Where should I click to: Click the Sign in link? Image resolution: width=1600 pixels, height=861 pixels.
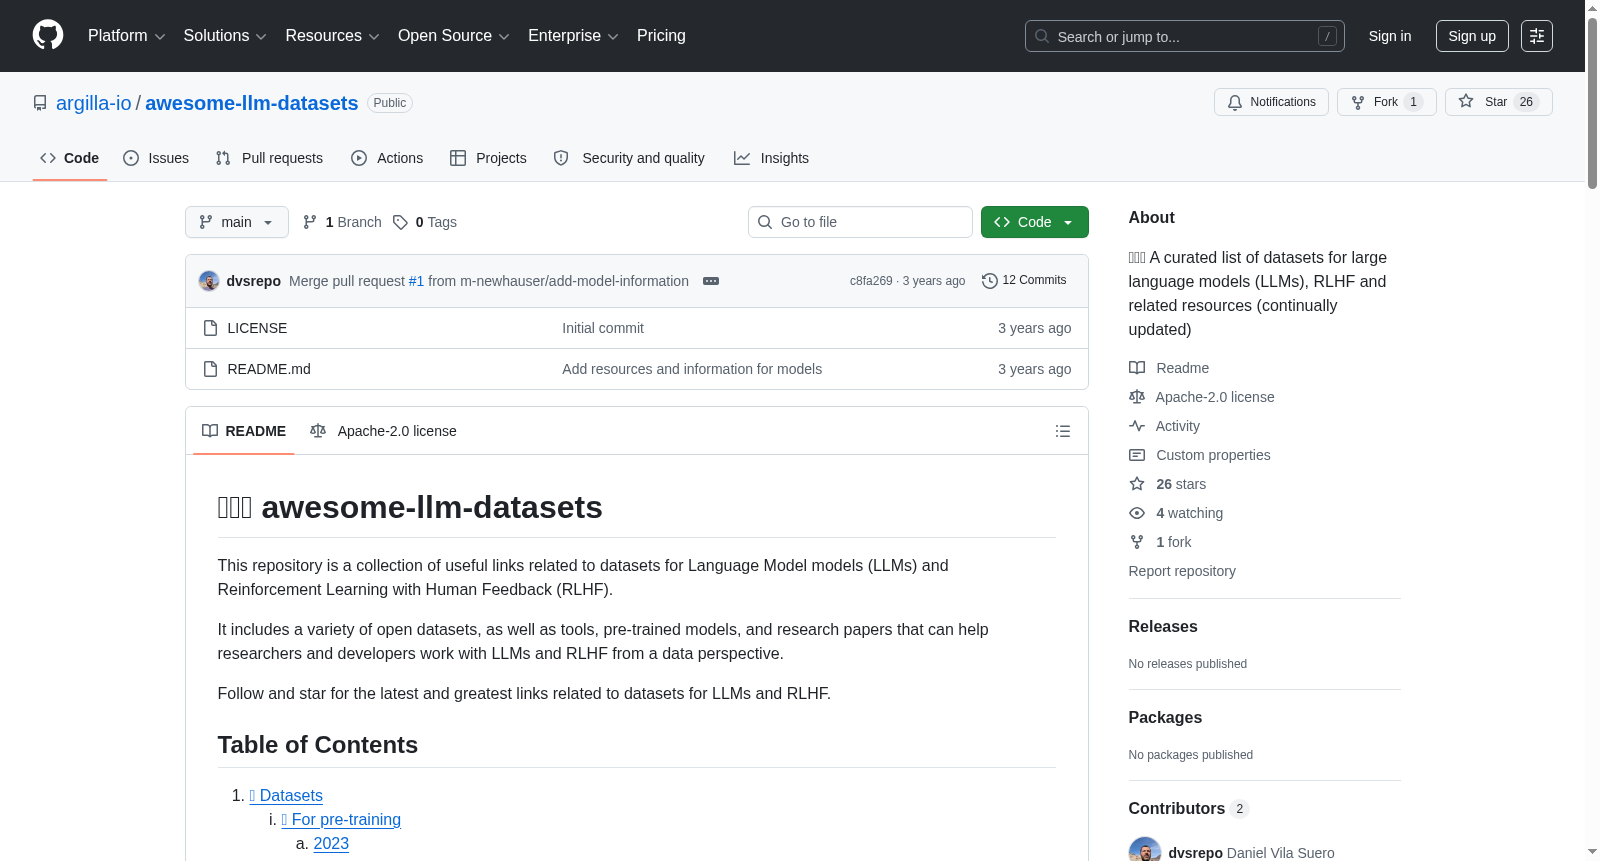pyautogui.click(x=1390, y=36)
